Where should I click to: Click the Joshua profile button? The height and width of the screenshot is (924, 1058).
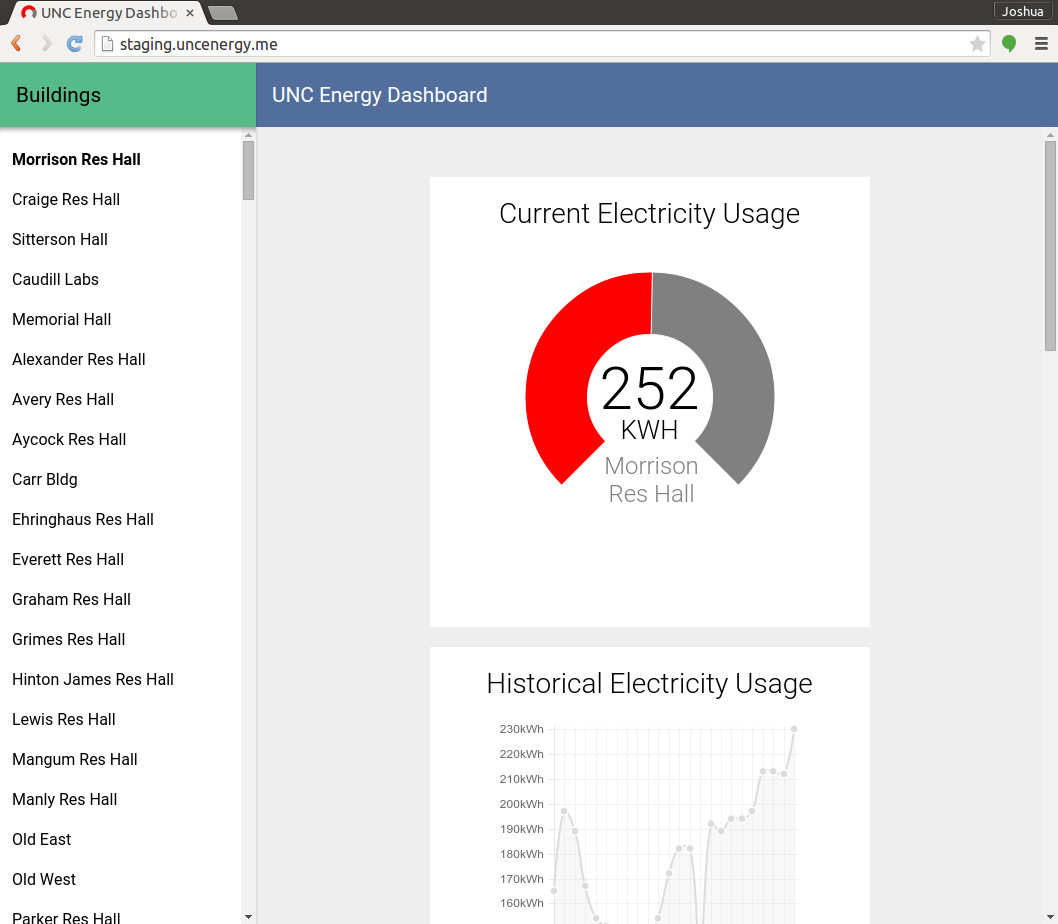1022,11
